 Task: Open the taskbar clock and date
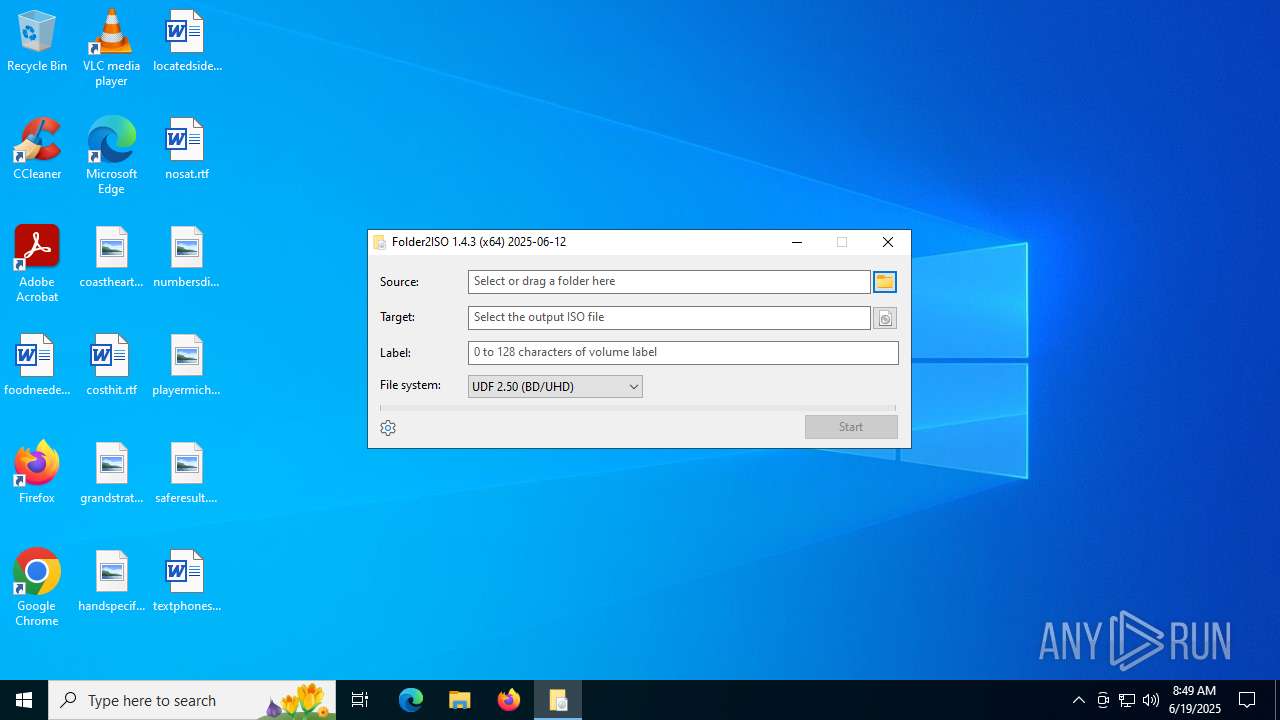[x=1194, y=700]
